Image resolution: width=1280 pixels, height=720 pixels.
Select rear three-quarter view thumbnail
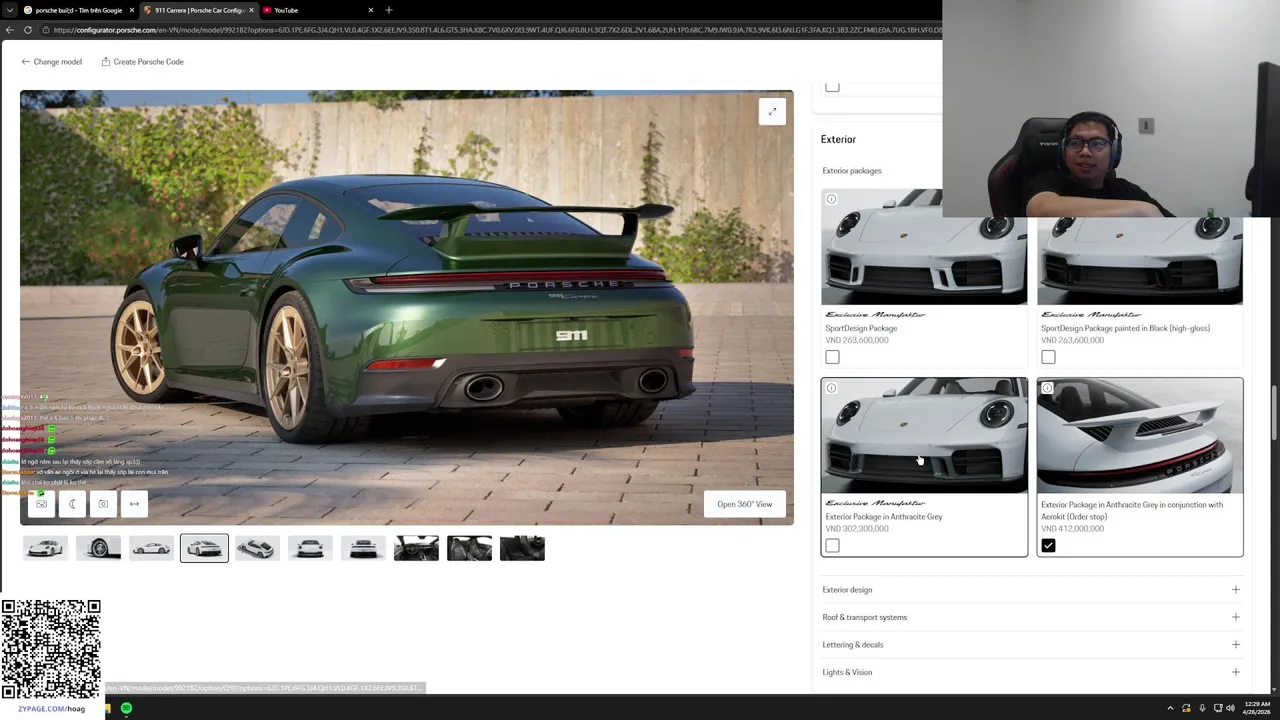click(x=204, y=548)
